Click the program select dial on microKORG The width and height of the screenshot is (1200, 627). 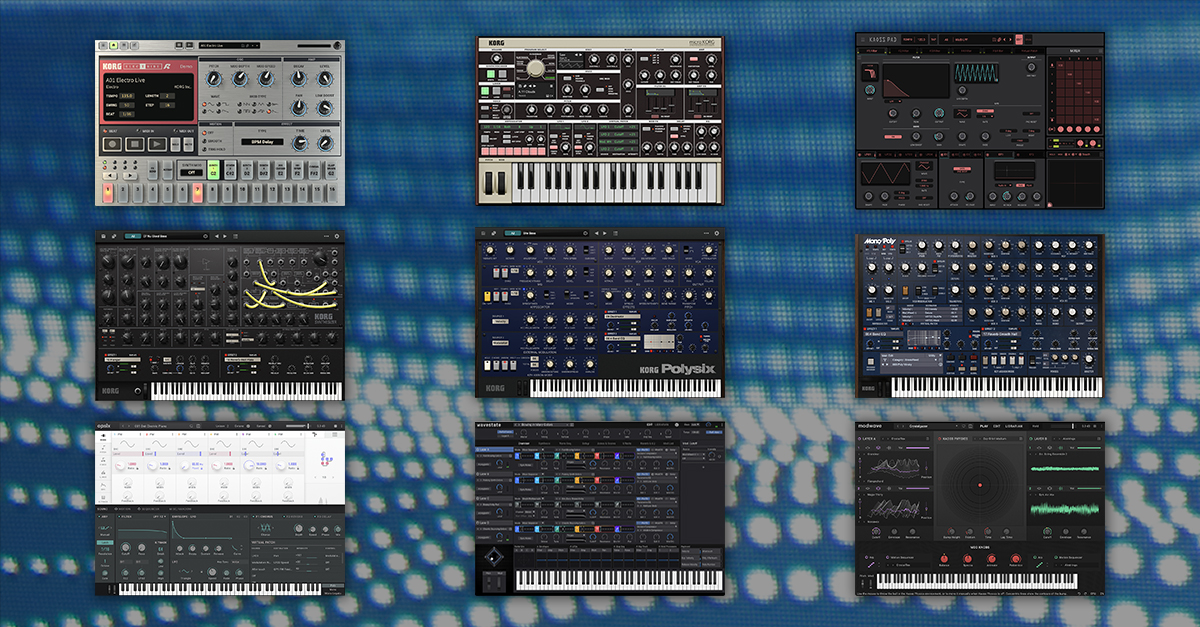click(x=535, y=67)
